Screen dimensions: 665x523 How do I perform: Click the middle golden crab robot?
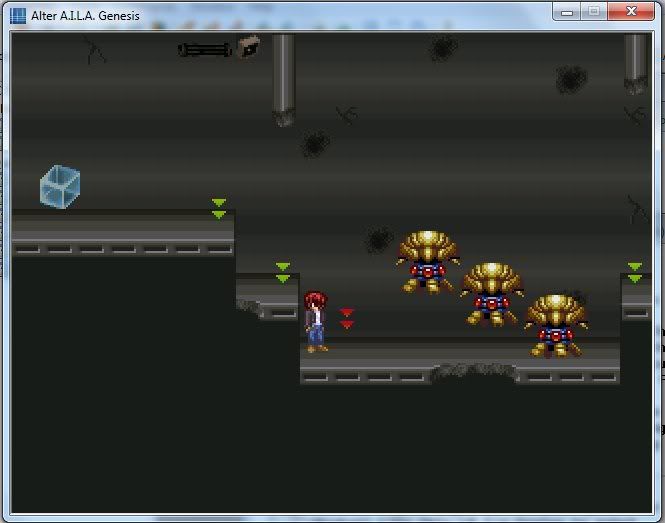[492, 294]
